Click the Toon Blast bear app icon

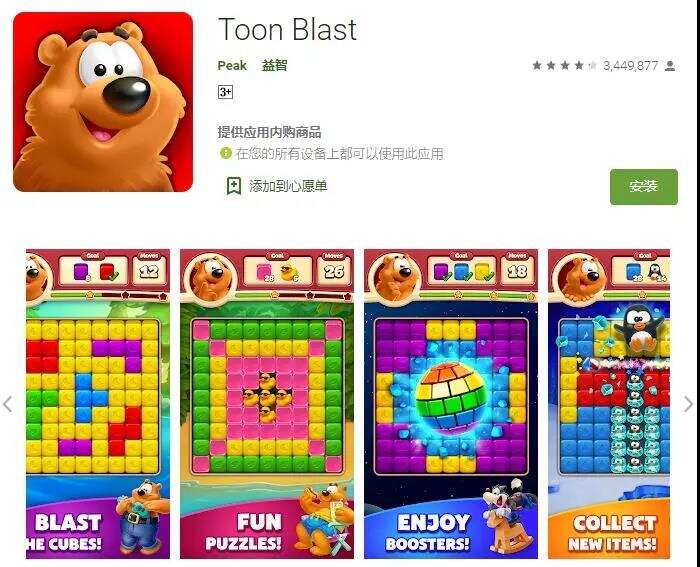click(103, 102)
